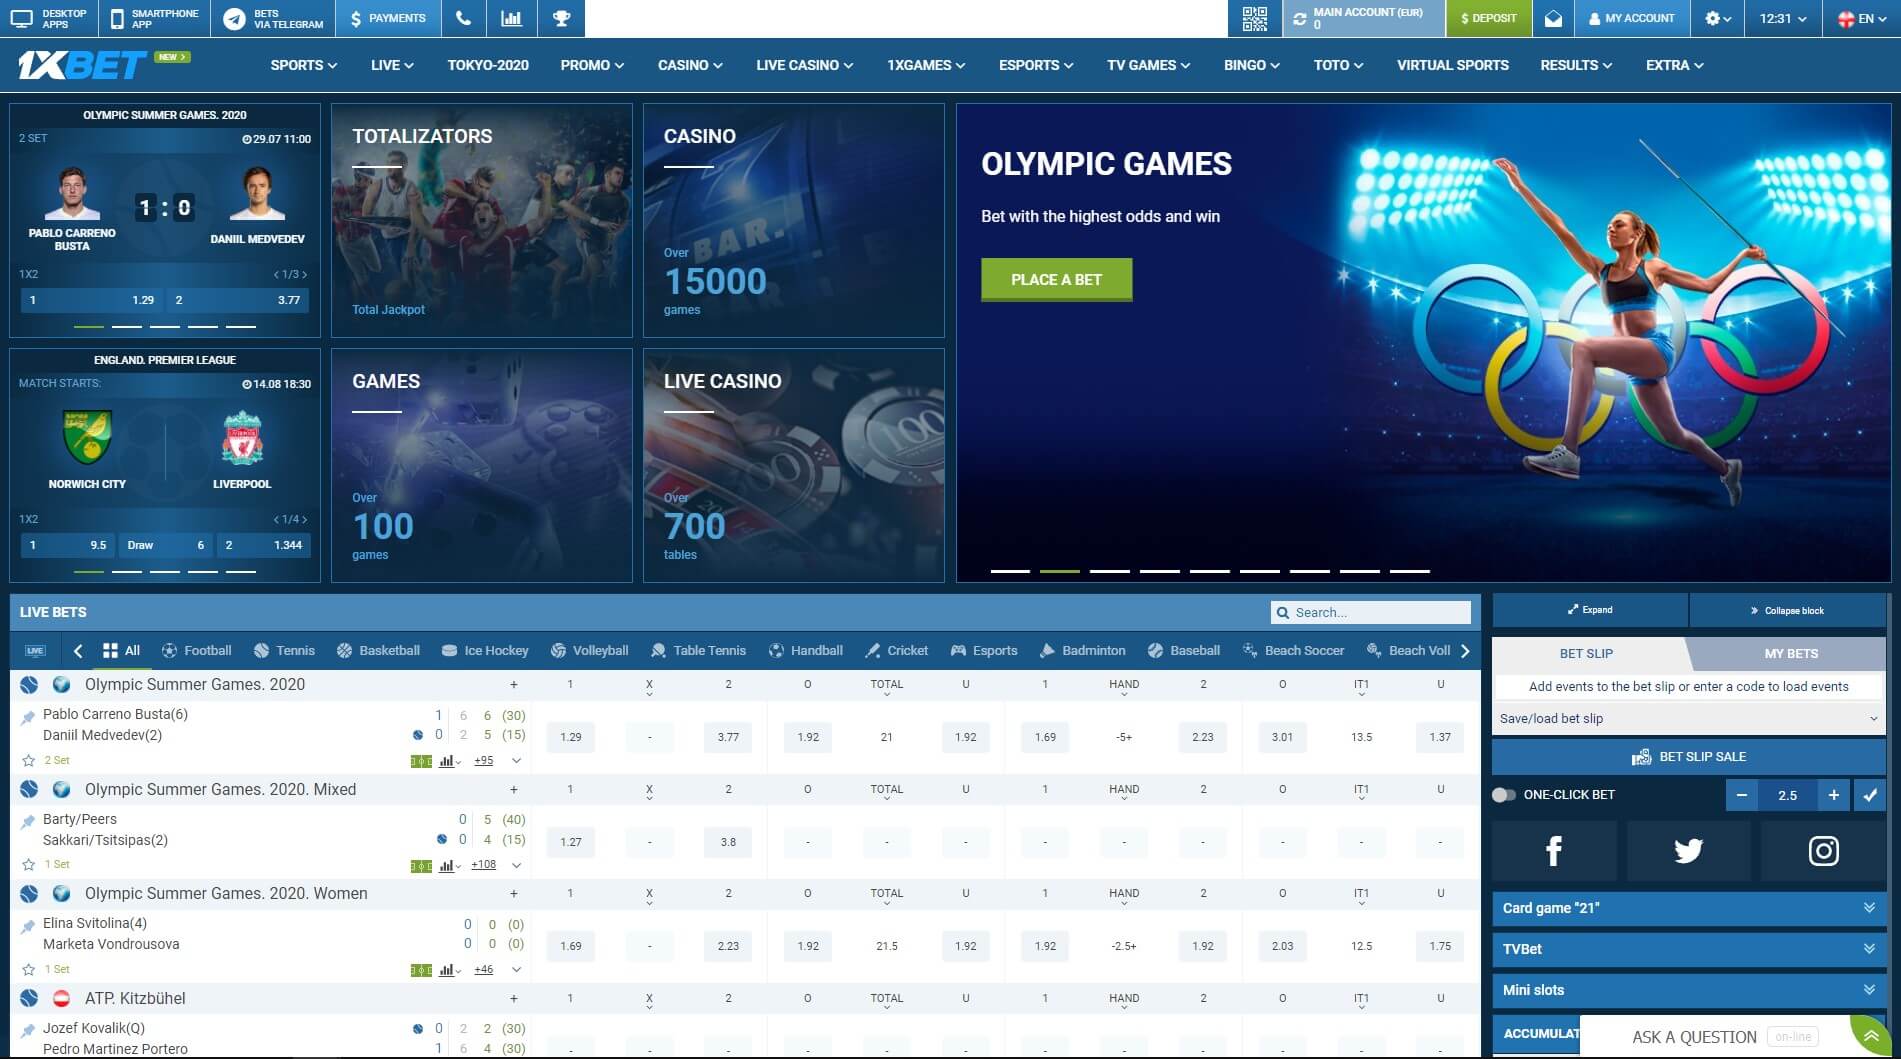Viewport: 1901px width, 1059px height.
Task: Open the Totalizators tile
Action: (482, 220)
